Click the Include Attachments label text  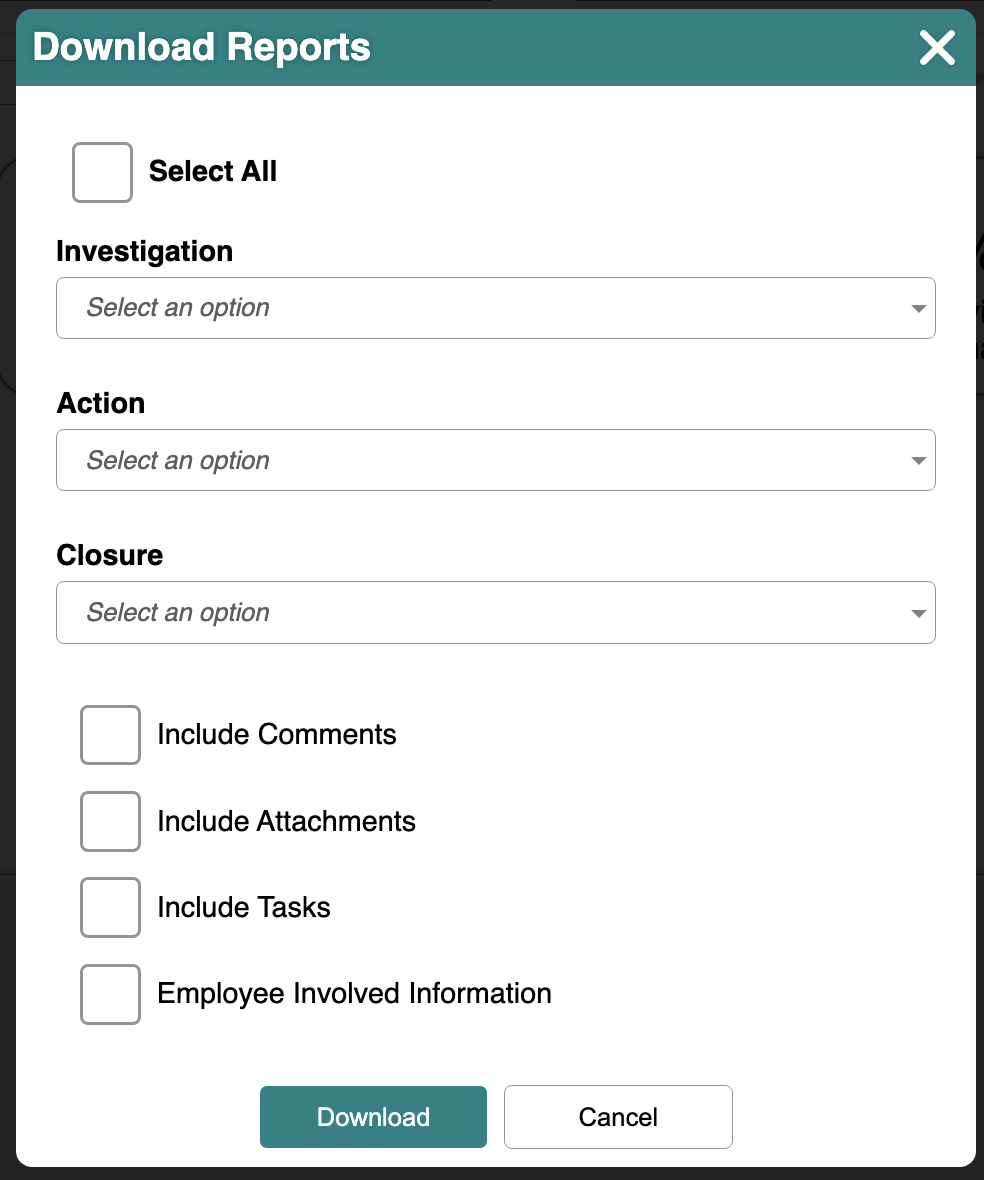click(287, 821)
